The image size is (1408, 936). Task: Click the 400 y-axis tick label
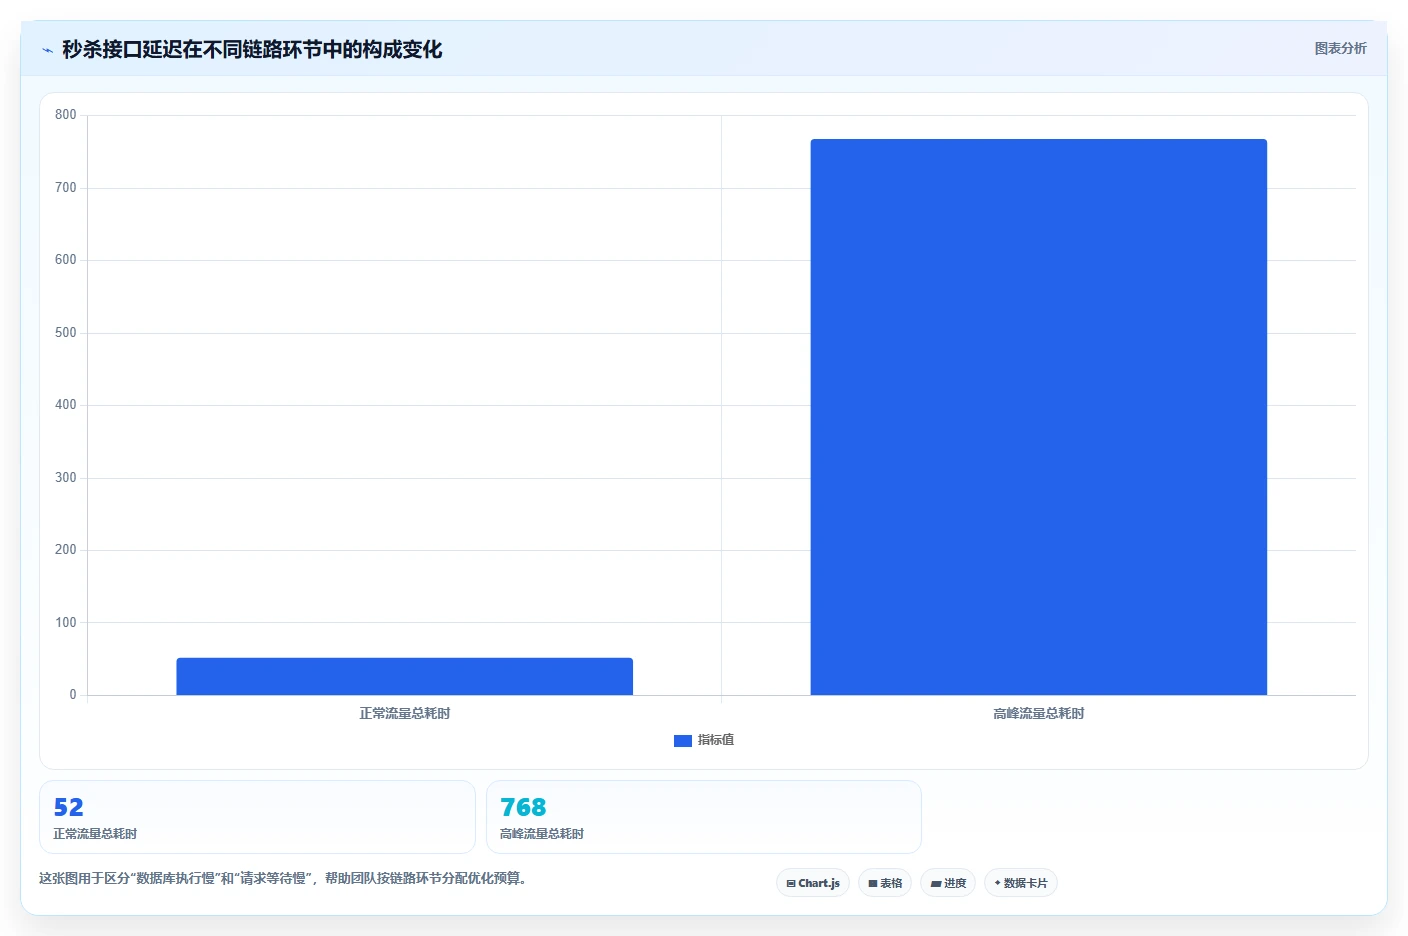click(66, 405)
